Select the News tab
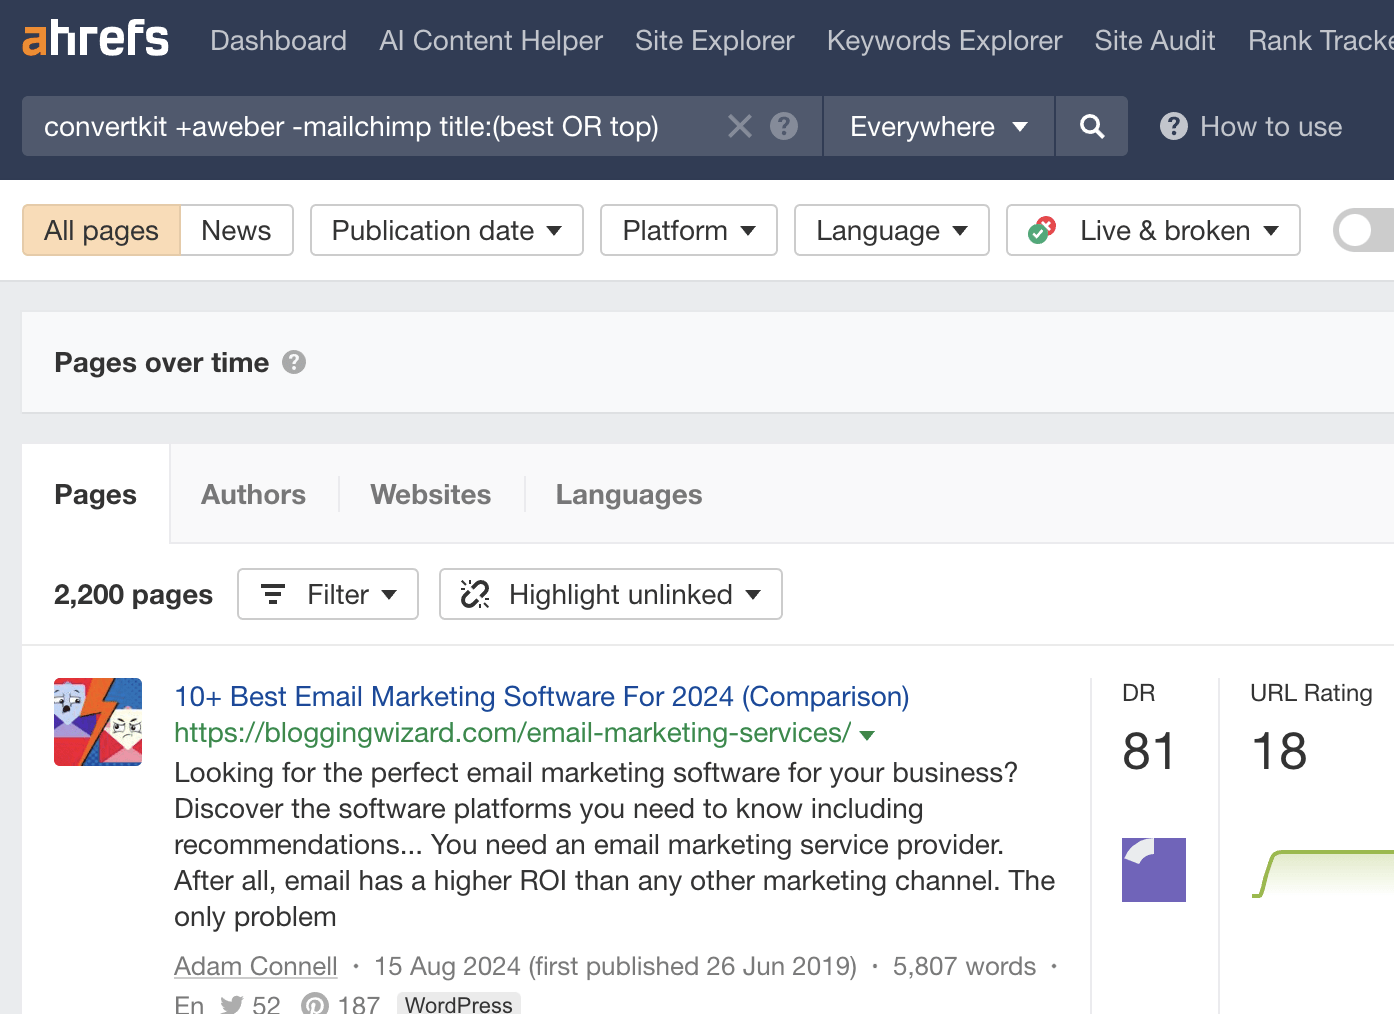The image size is (1394, 1014). coord(236,230)
